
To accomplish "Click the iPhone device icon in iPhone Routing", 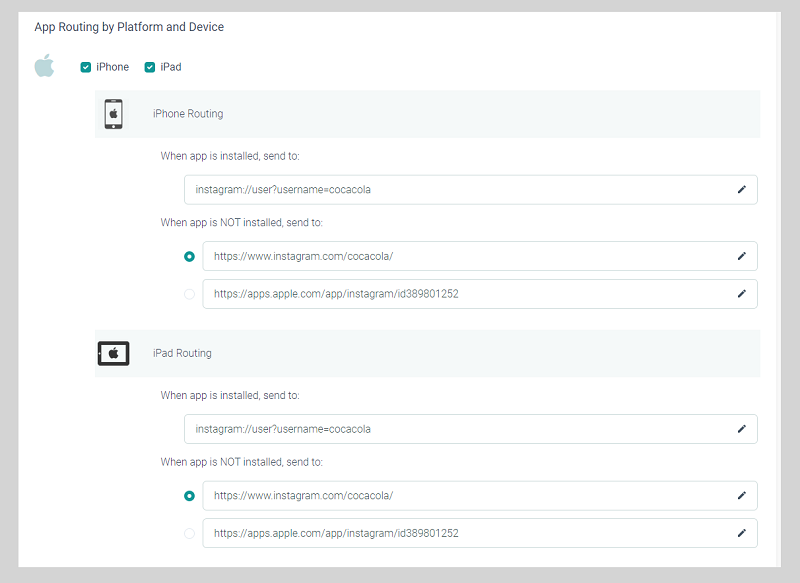I will [x=113, y=114].
